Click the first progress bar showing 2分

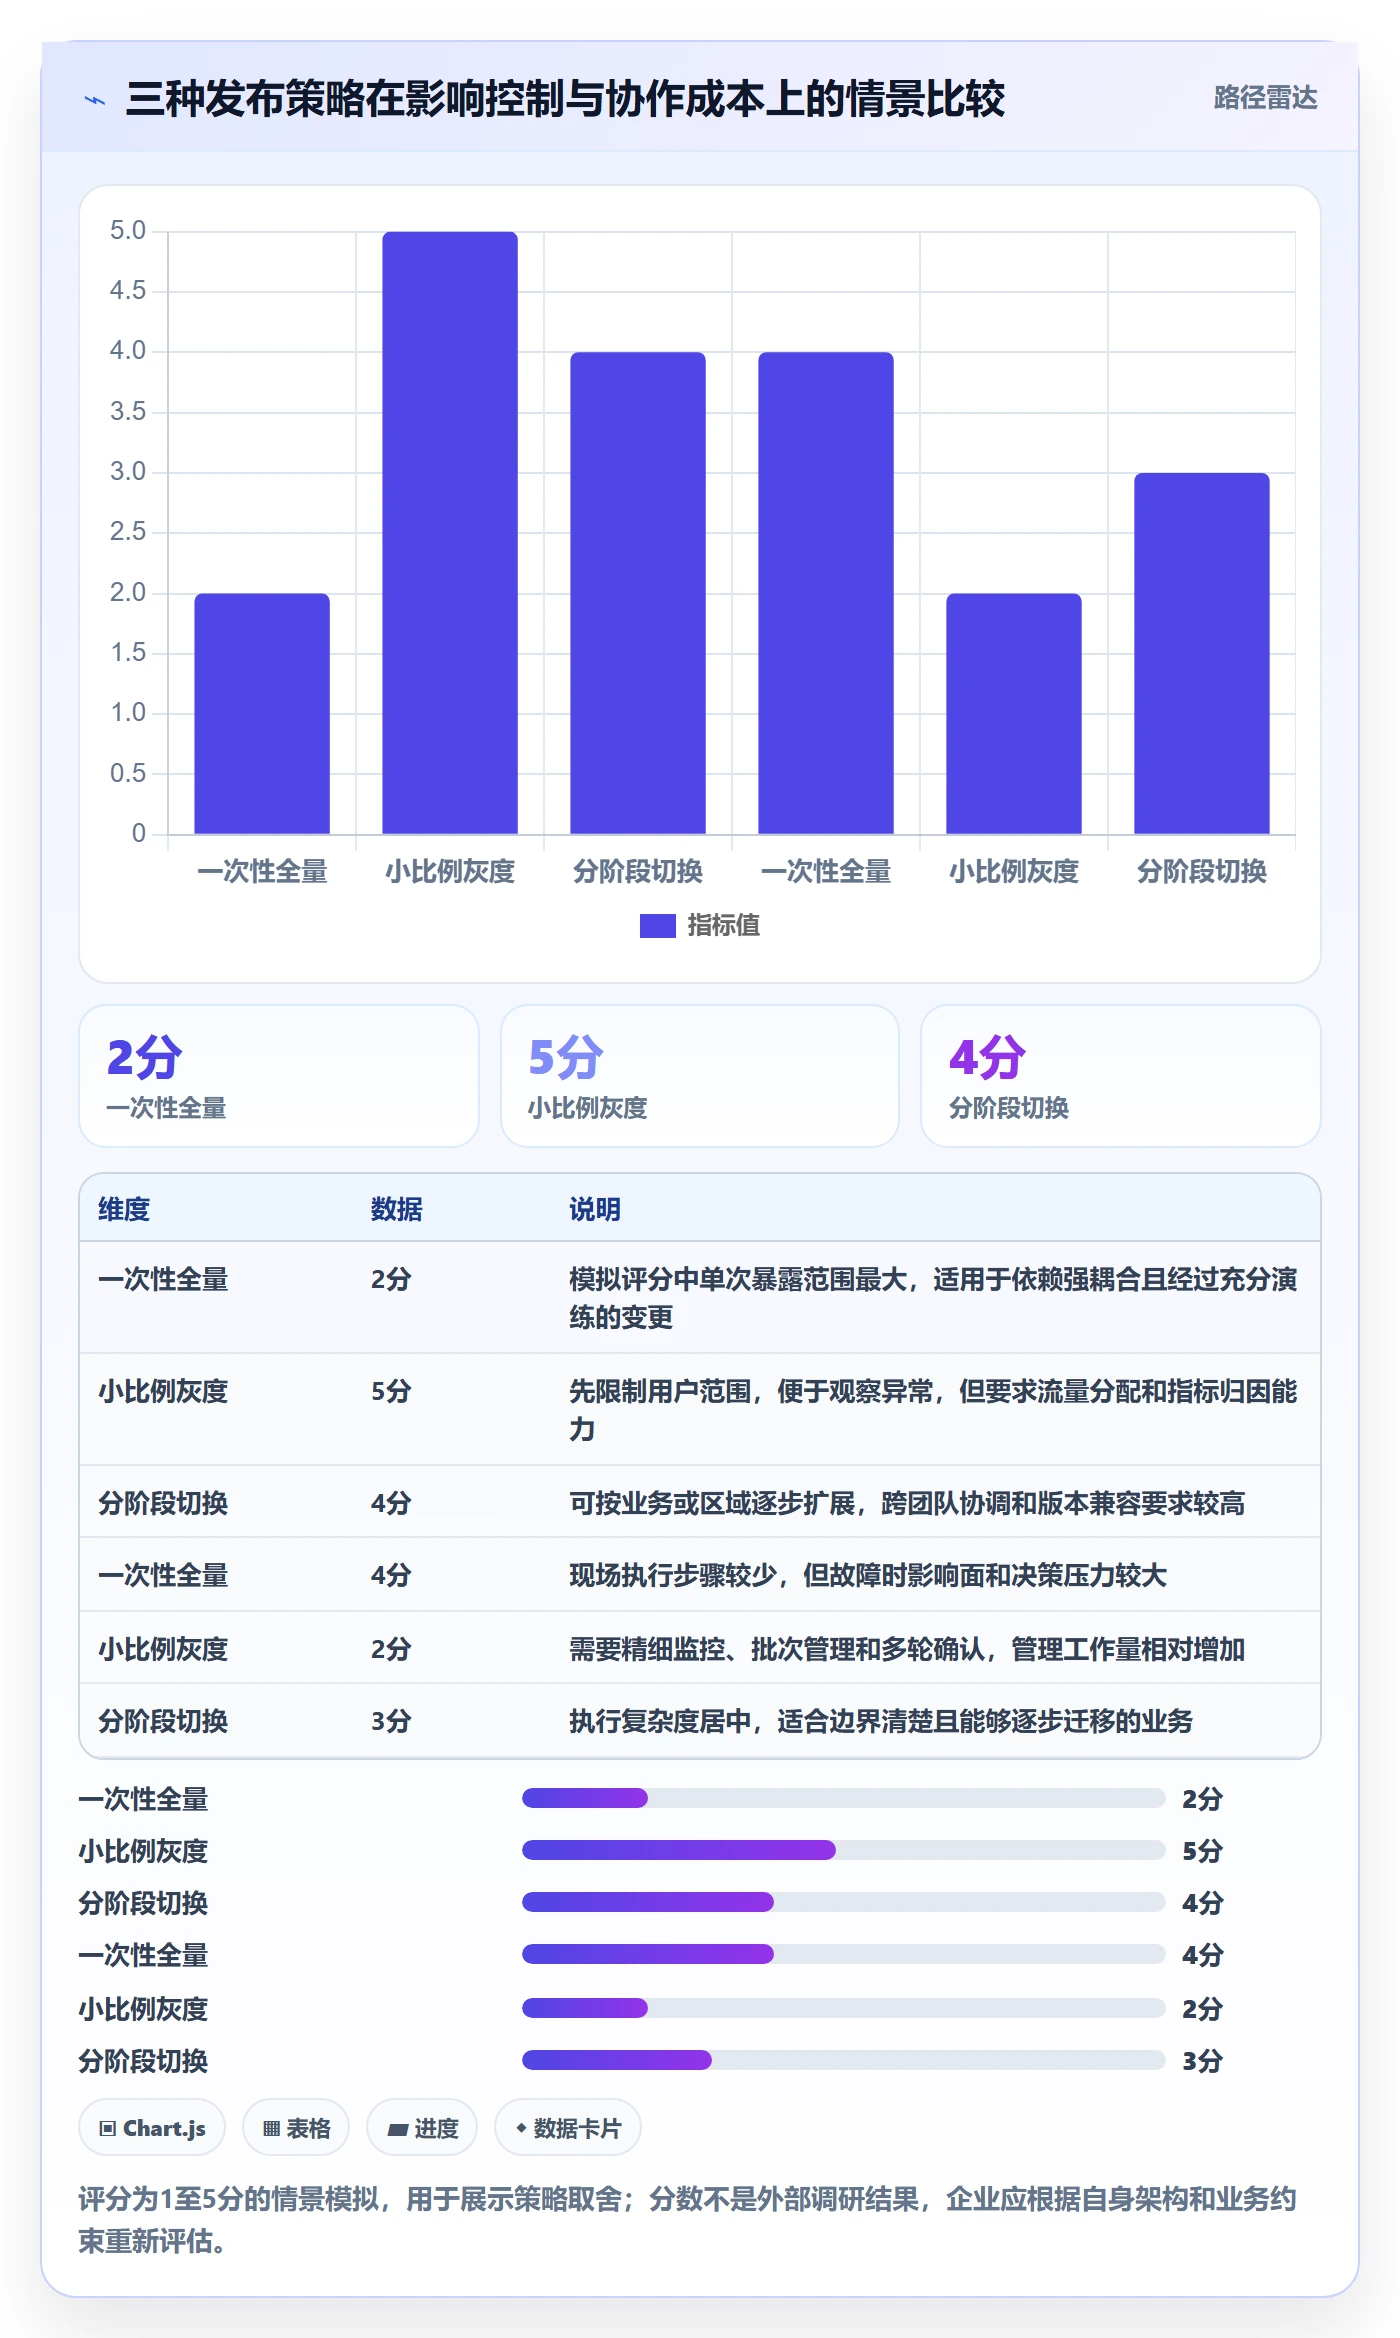(843, 1798)
